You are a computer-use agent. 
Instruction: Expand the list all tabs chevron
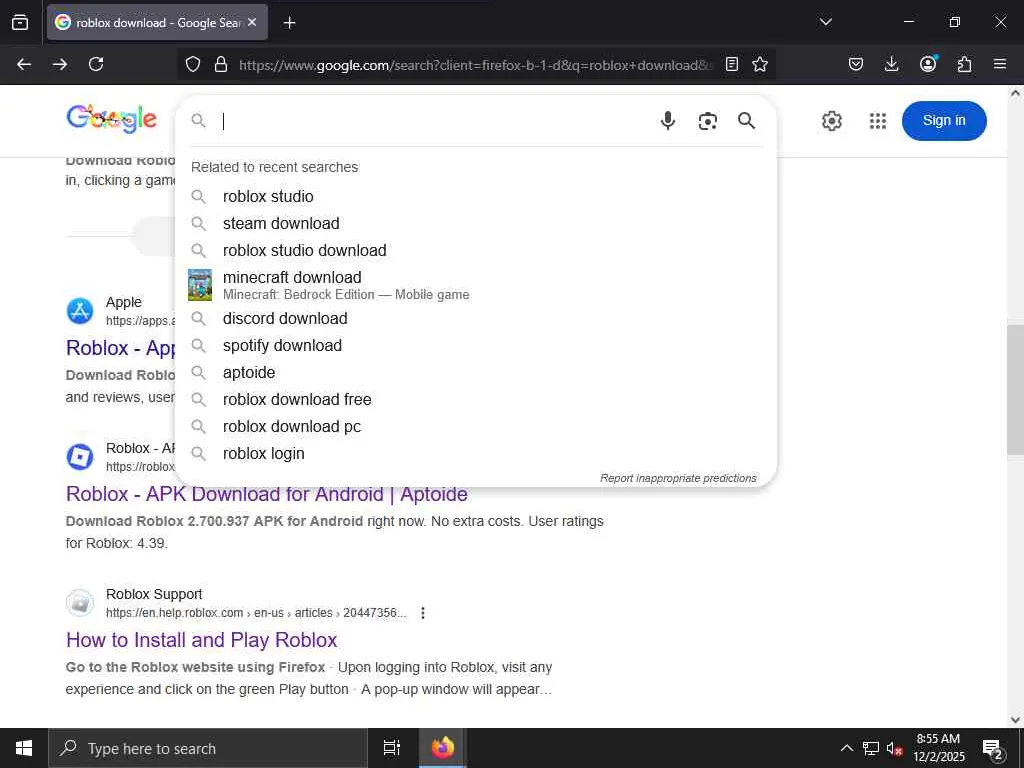(x=825, y=22)
